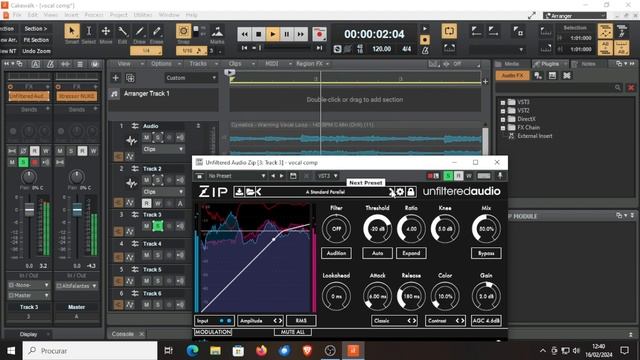This screenshot has width=640, height=360.
Task: Open the No Preset dropdown in plugin header
Action: coord(237,176)
